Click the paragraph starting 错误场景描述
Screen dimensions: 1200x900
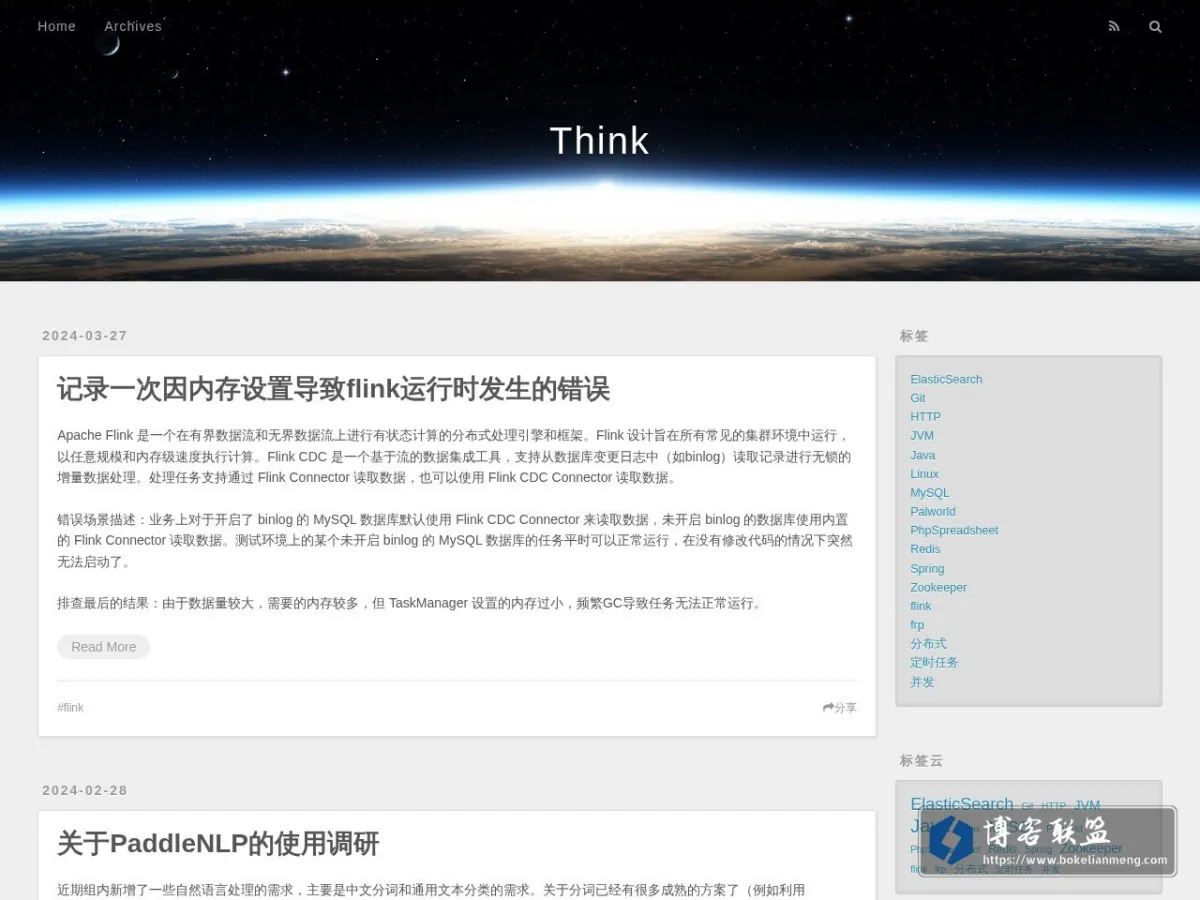point(457,540)
